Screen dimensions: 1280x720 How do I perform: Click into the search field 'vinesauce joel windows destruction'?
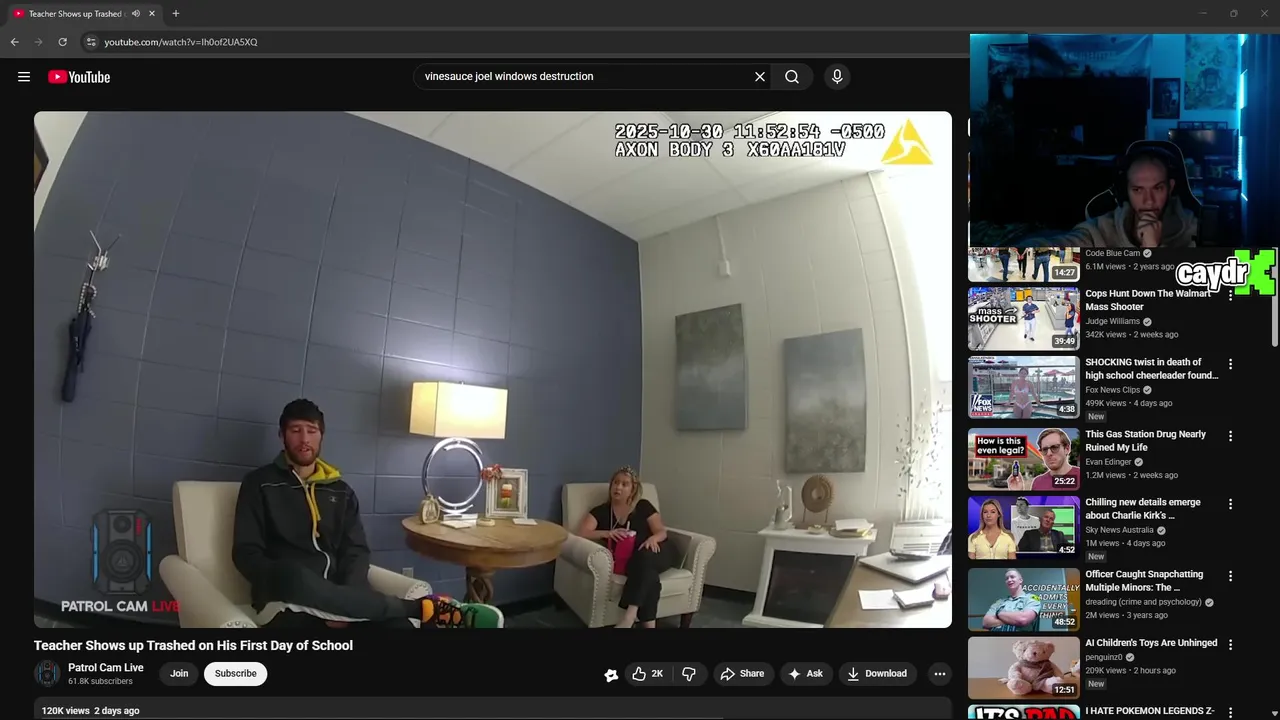[x=585, y=77]
